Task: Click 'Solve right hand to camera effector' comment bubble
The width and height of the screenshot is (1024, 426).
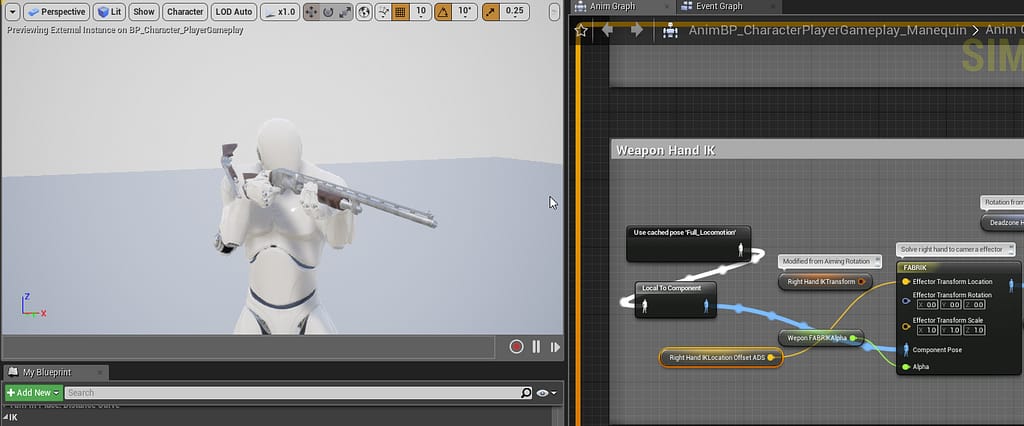Action: tap(956, 249)
